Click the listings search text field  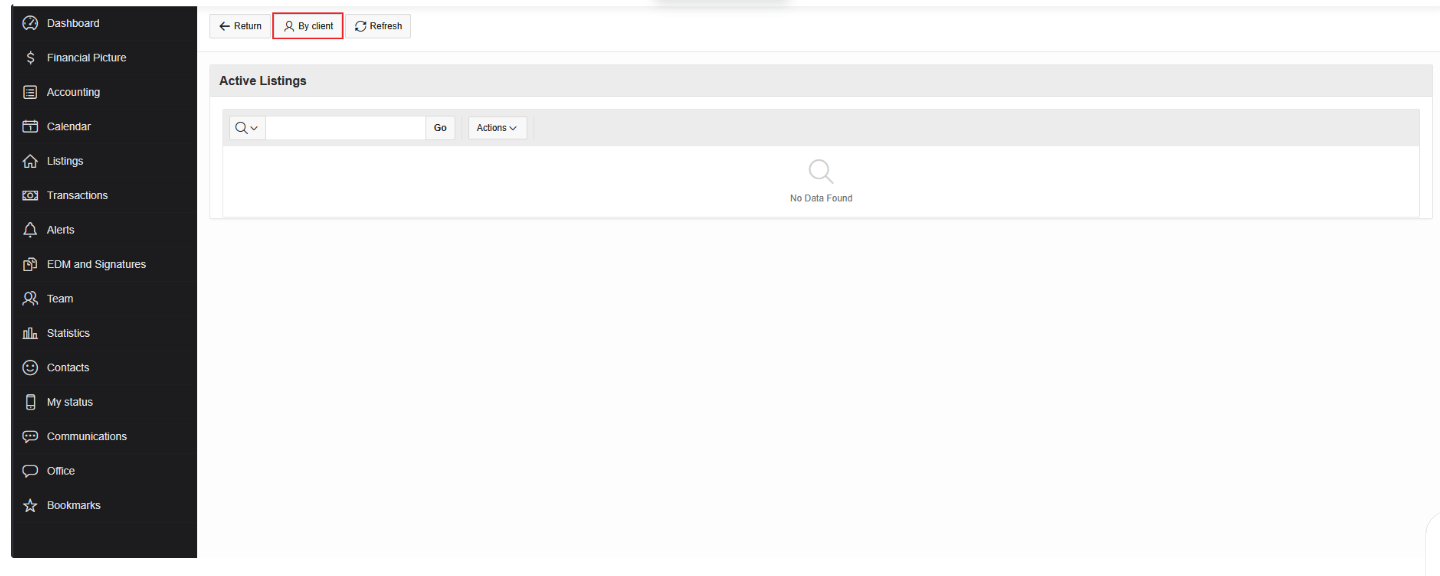[x=346, y=128]
